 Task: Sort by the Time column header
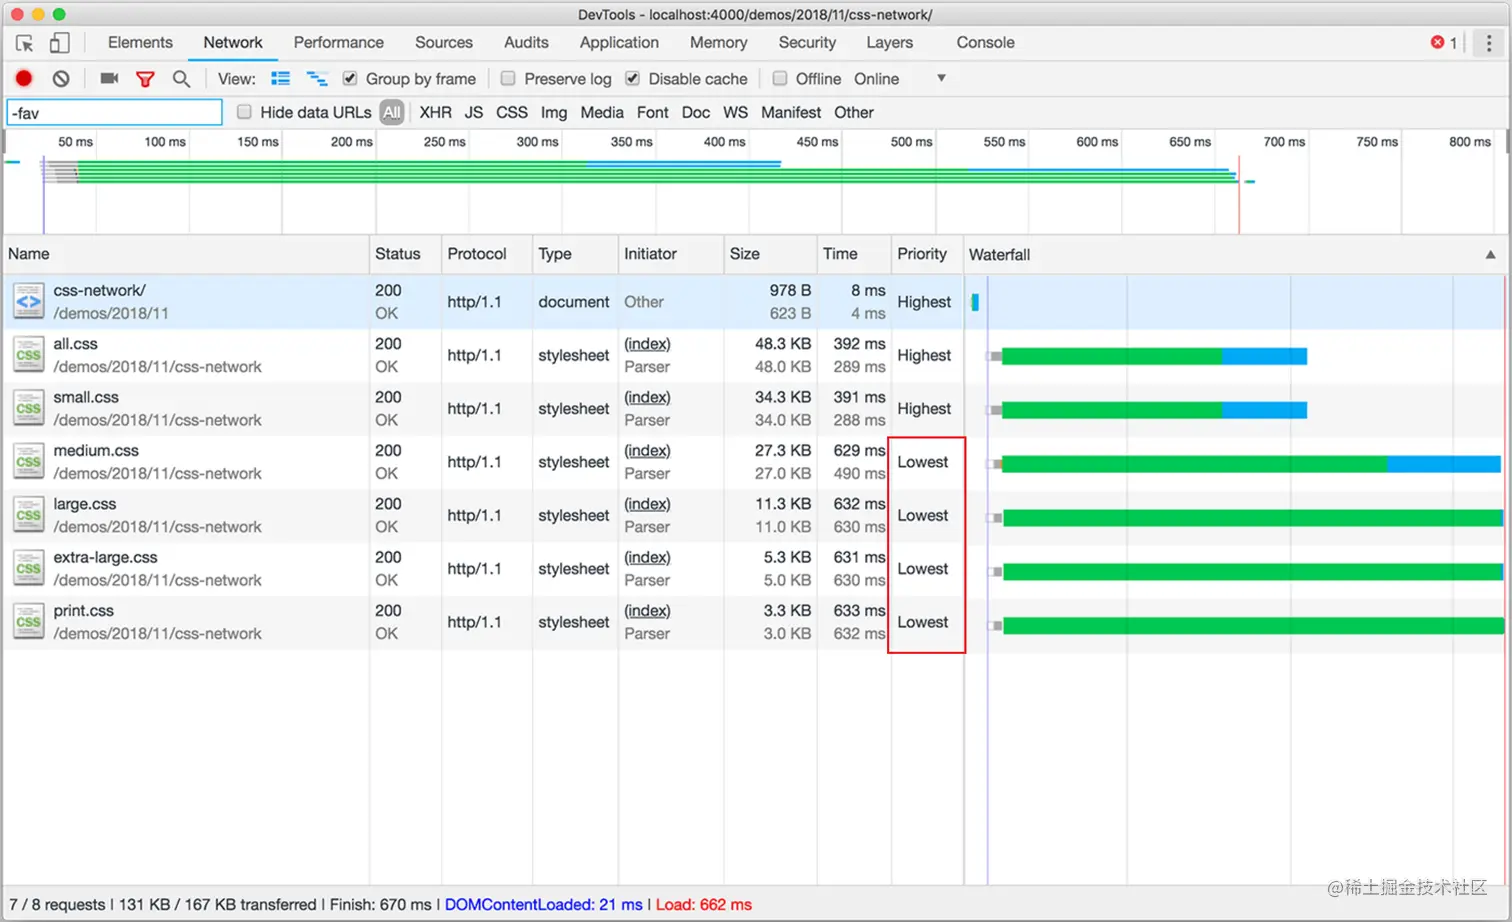[x=853, y=254]
